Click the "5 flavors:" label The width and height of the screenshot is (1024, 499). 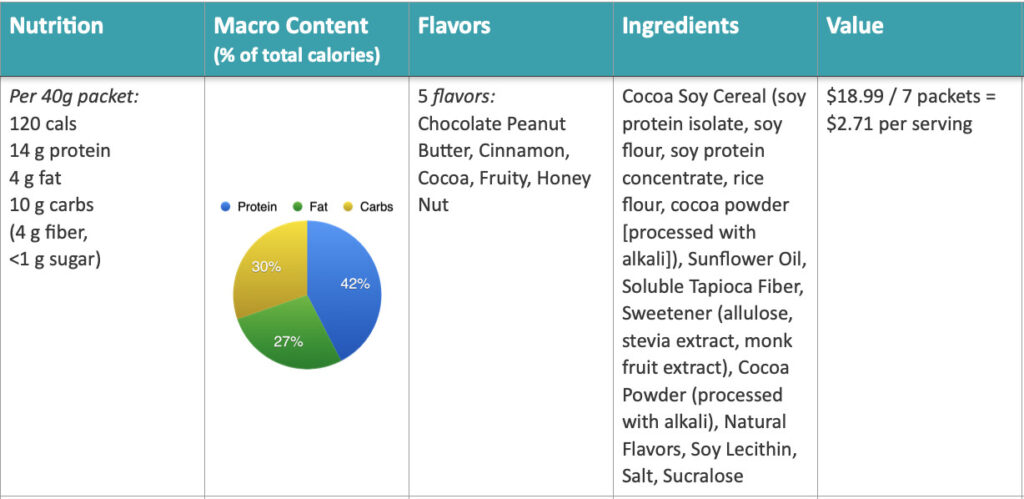coord(457,97)
